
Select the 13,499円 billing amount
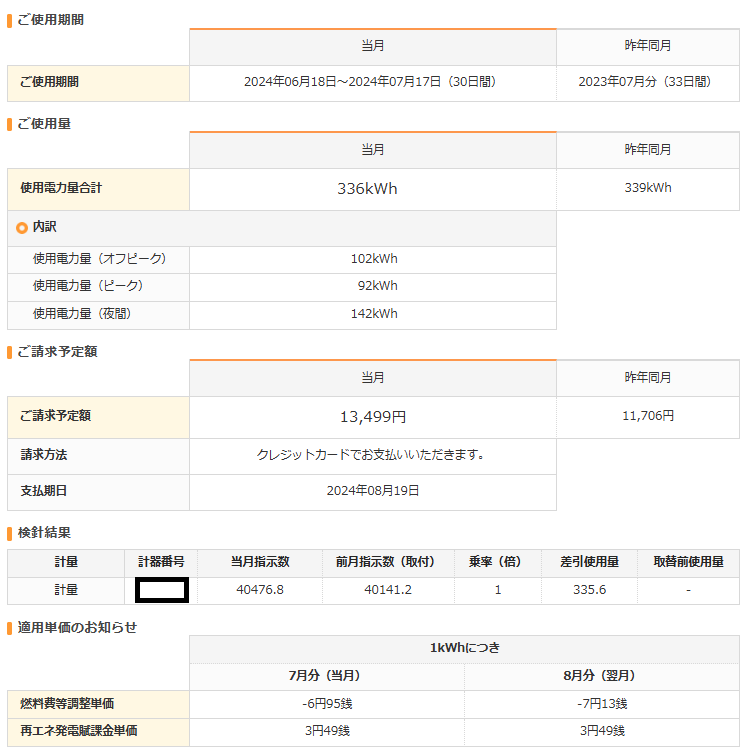tap(373, 417)
